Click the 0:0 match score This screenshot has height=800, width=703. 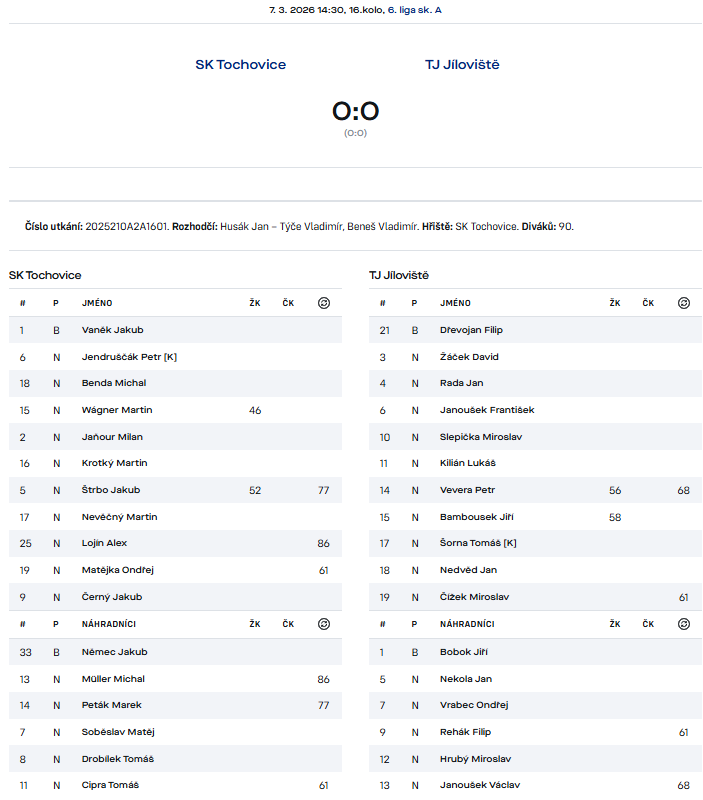[x=355, y=111]
